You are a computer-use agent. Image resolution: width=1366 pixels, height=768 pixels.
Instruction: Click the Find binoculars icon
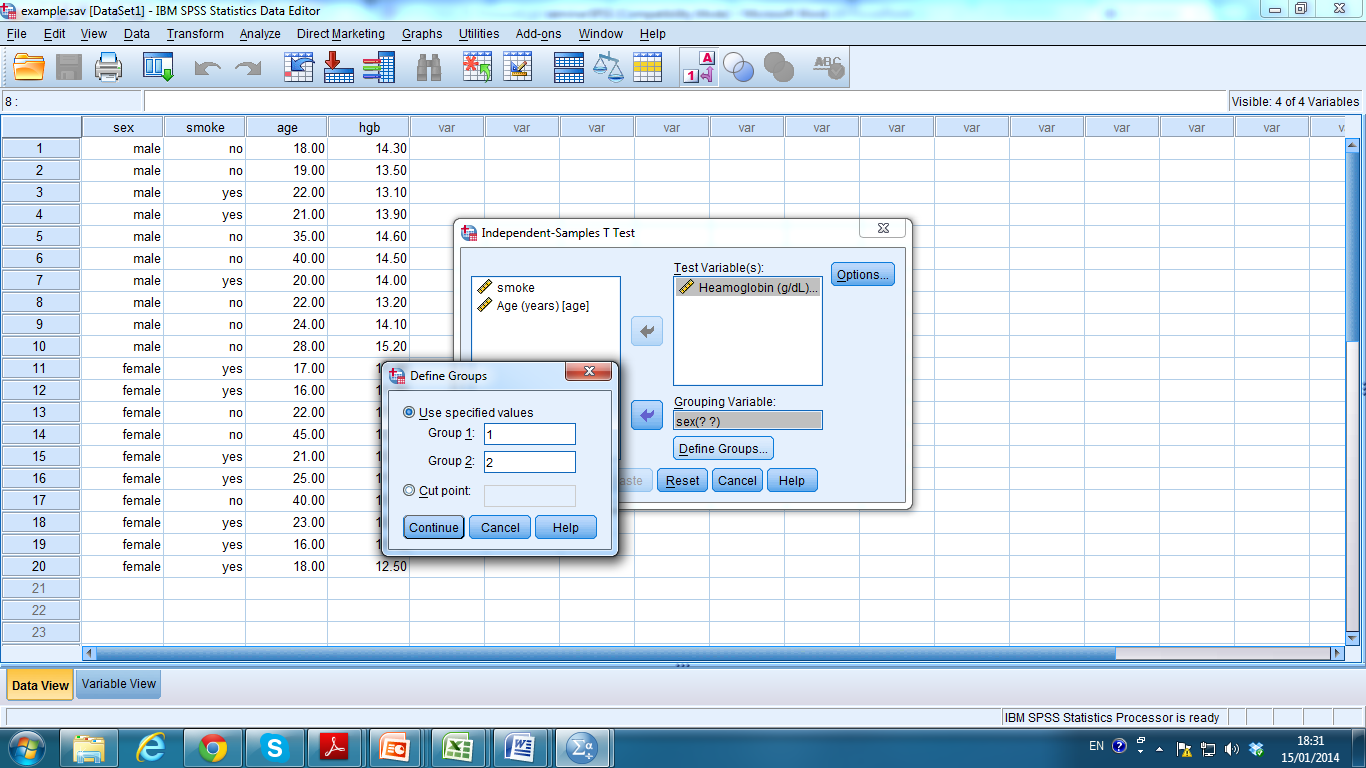[429, 68]
